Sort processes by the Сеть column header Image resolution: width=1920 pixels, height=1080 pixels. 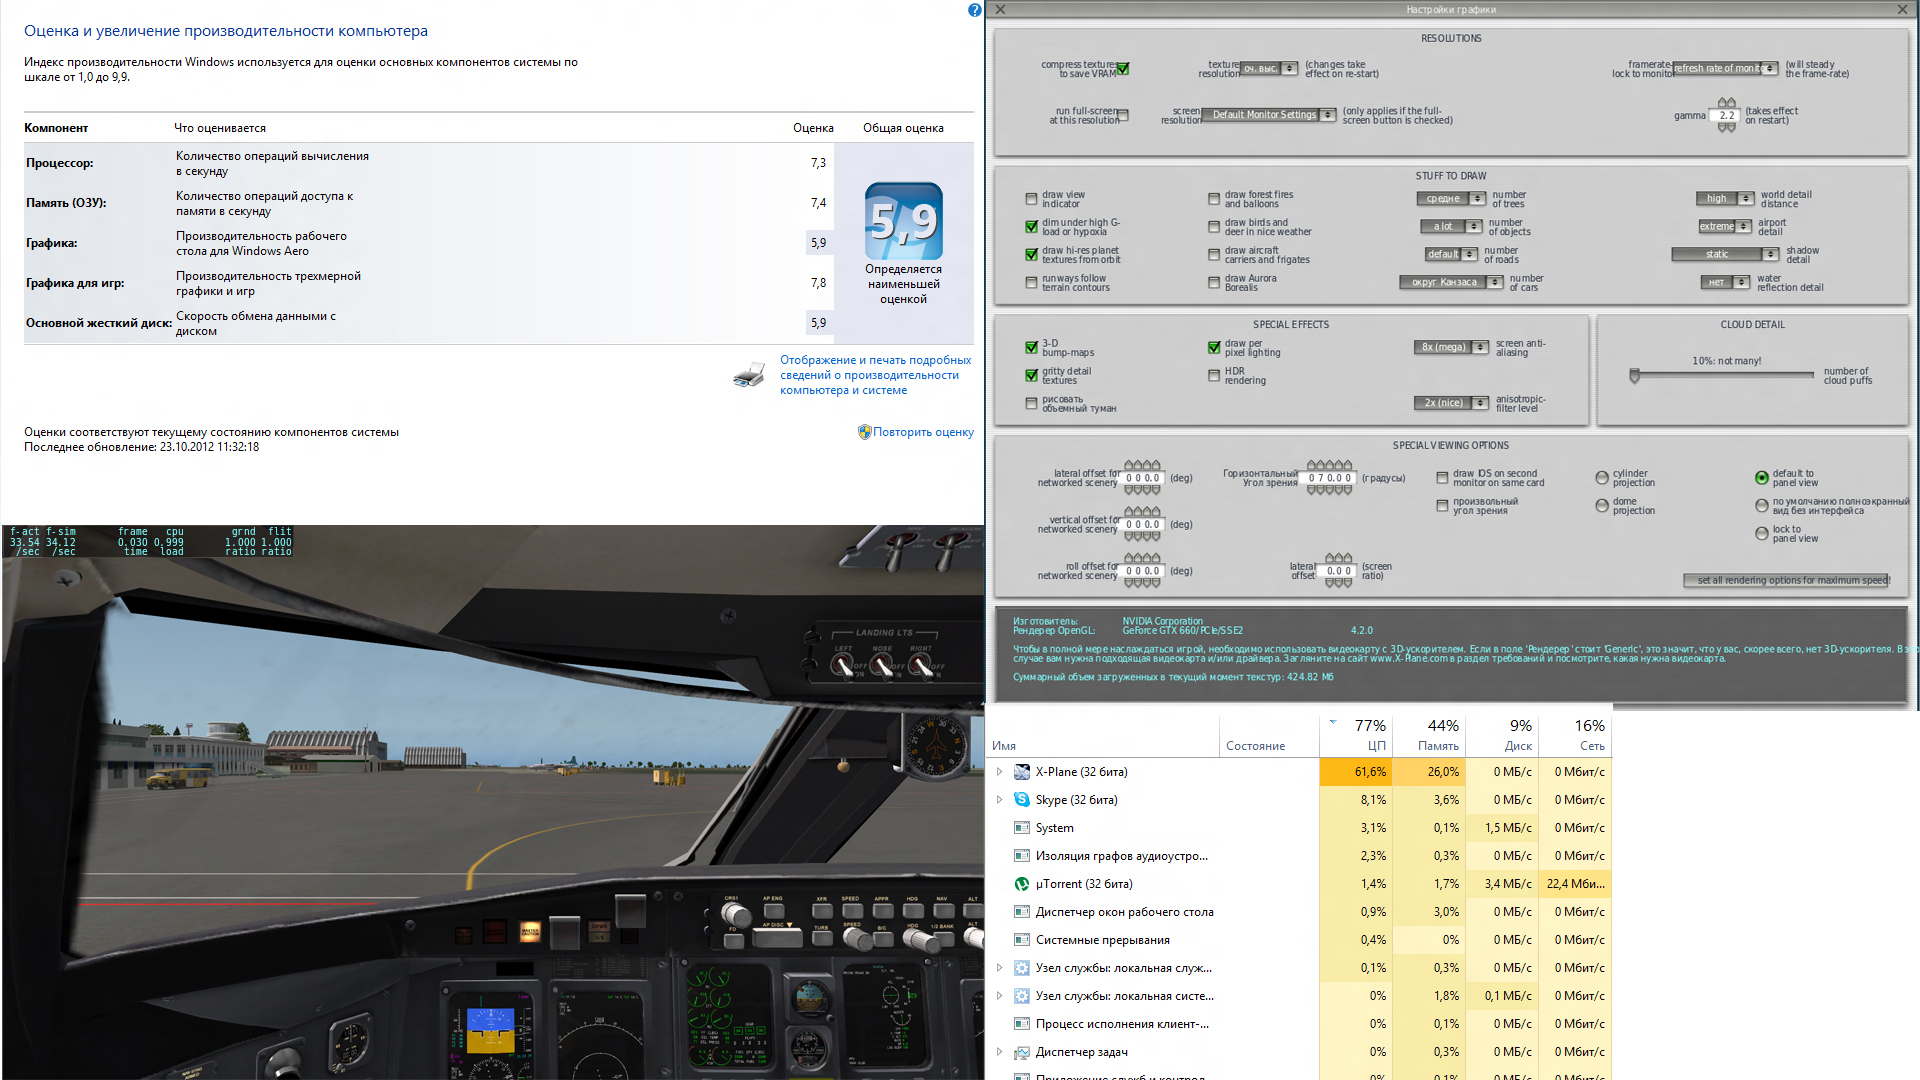1575,736
